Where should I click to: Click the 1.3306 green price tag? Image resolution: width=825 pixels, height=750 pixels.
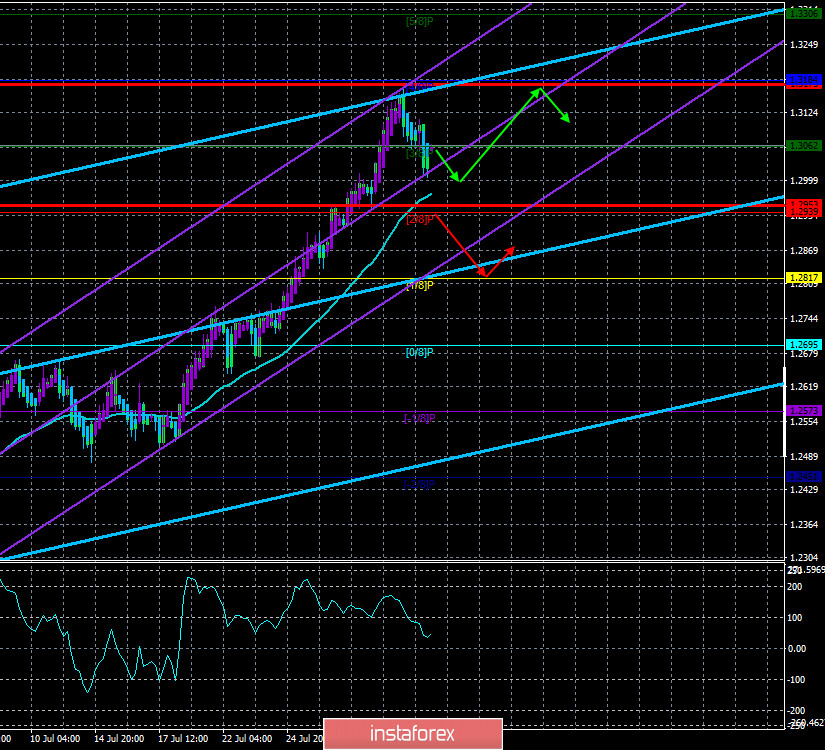point(804,12)
